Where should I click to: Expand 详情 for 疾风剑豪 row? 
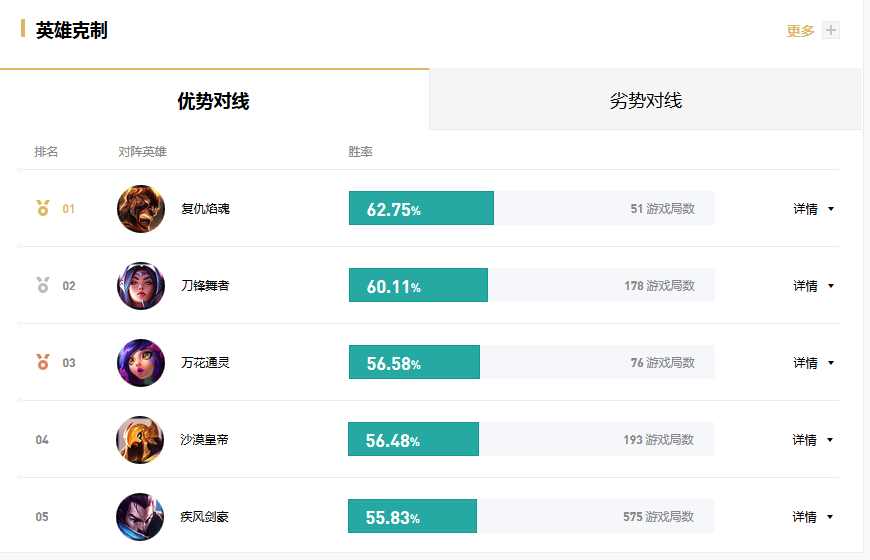813,517
